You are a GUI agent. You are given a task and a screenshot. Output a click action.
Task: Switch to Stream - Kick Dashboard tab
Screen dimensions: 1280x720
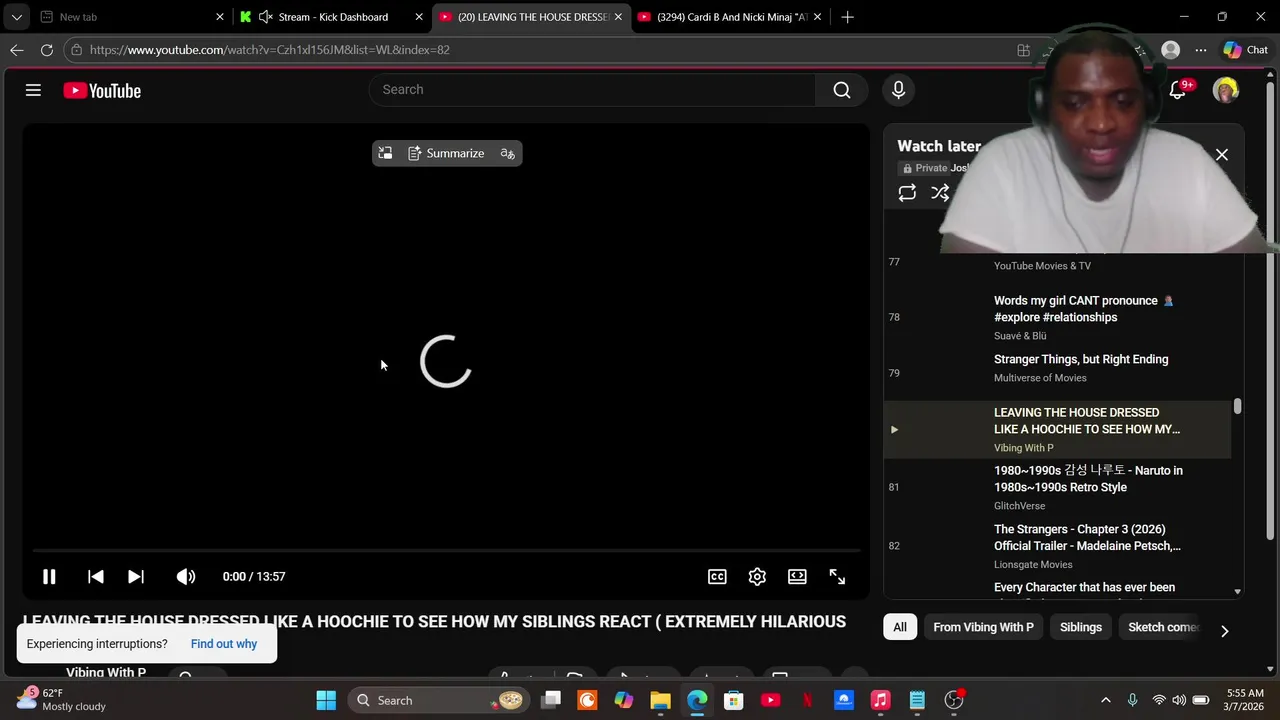point(331,17)
